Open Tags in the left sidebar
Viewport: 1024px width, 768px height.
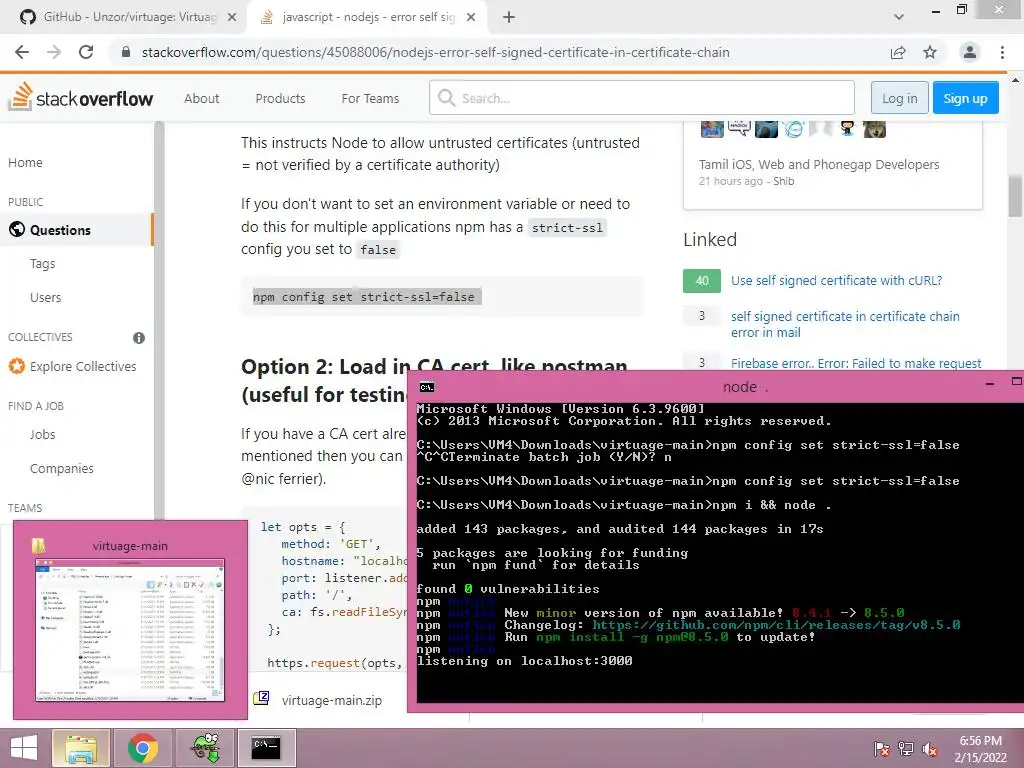click(x=42, y=264)
